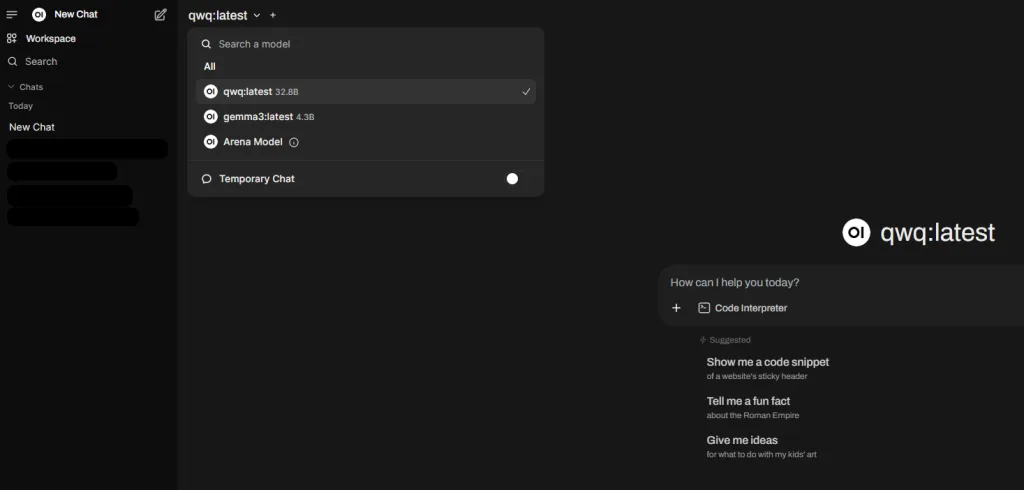1024x490 pixels.
Task: Collapse the sidebar with the hamburger icon
Action: (x=12, y=14)
